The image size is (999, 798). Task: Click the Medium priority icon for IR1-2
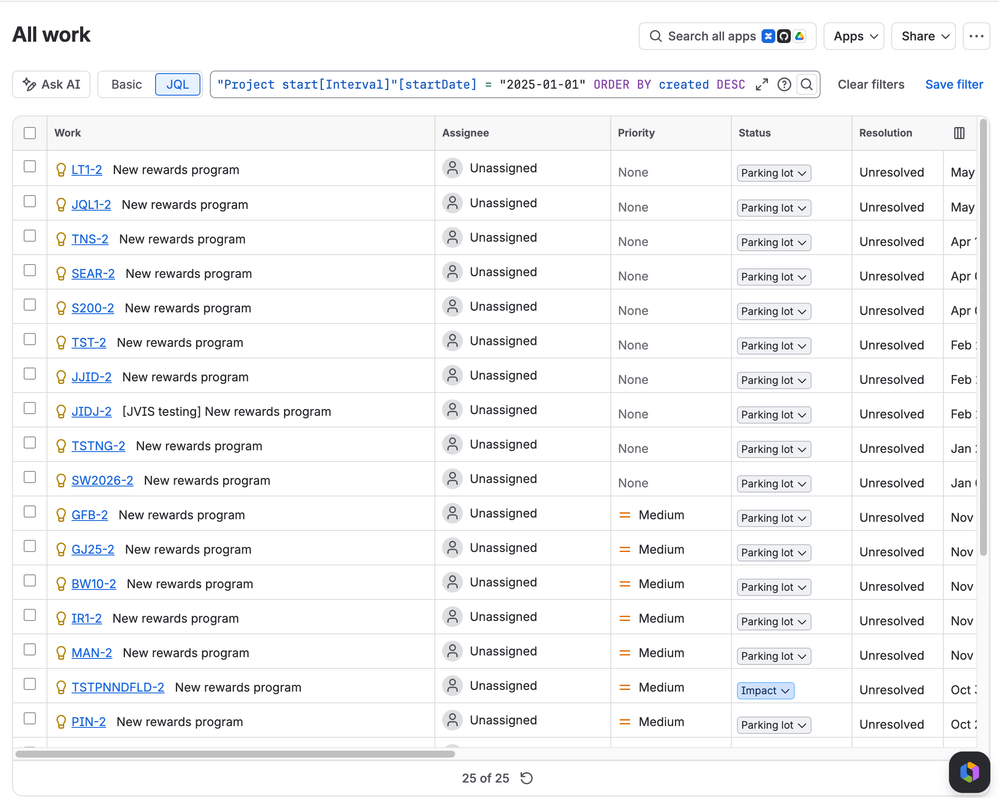[625, 618]
